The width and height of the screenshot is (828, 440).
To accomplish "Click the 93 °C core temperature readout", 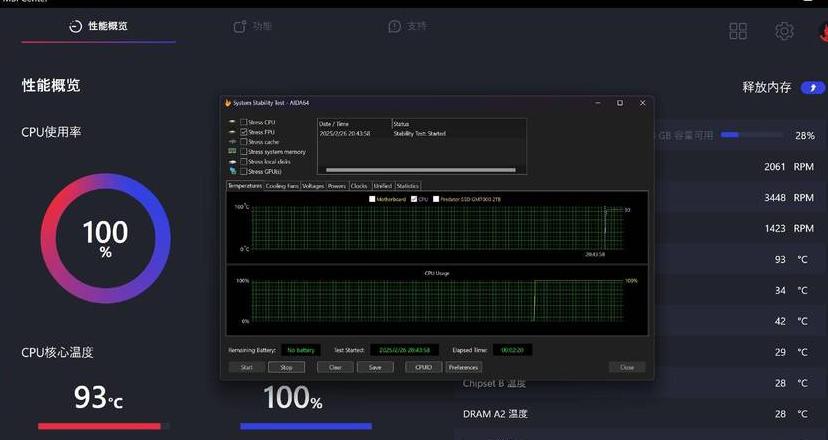I will pos(98,397).
